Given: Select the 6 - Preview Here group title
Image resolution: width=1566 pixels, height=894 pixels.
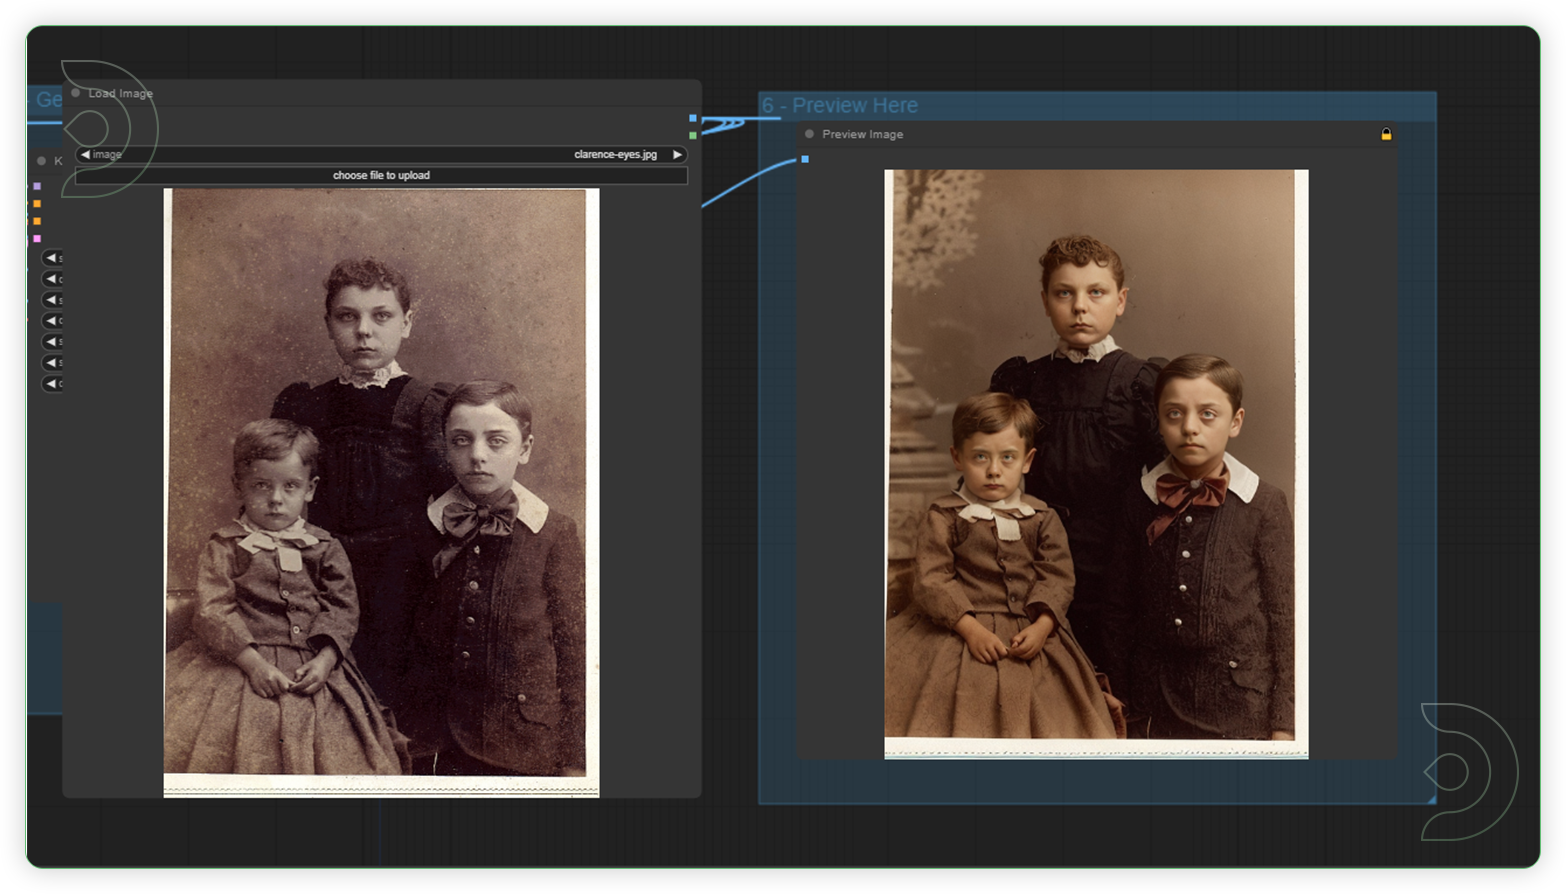Looking at the screenshot, I should click(x=841, y=105).
